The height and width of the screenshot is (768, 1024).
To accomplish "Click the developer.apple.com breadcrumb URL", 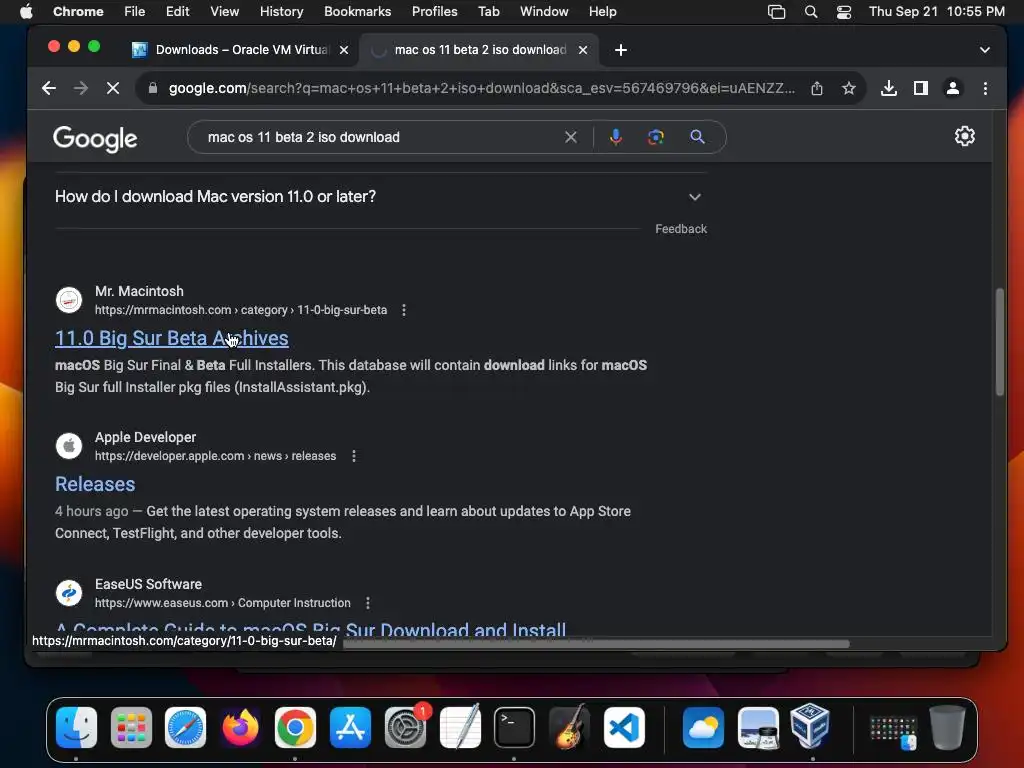I will coord(216,456).
